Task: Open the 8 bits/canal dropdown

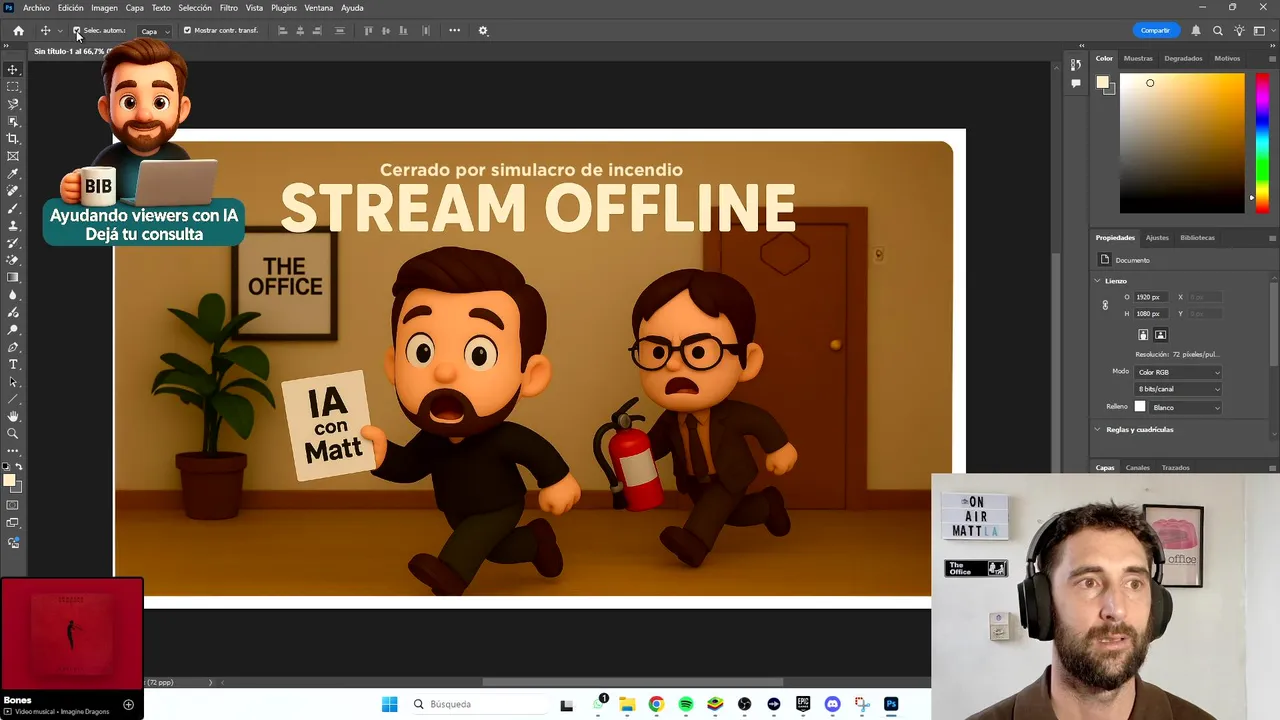Action: tap(1178, 389)
